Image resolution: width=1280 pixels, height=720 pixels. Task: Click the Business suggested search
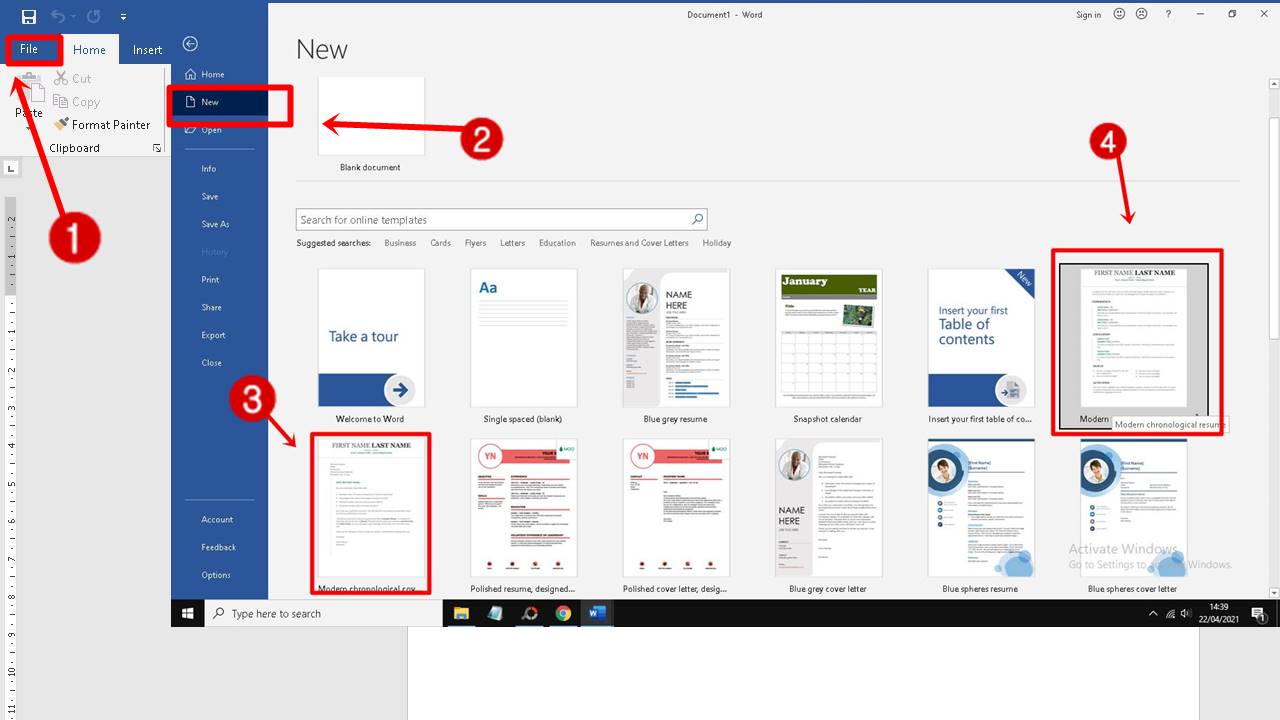[x=400, y=243]
